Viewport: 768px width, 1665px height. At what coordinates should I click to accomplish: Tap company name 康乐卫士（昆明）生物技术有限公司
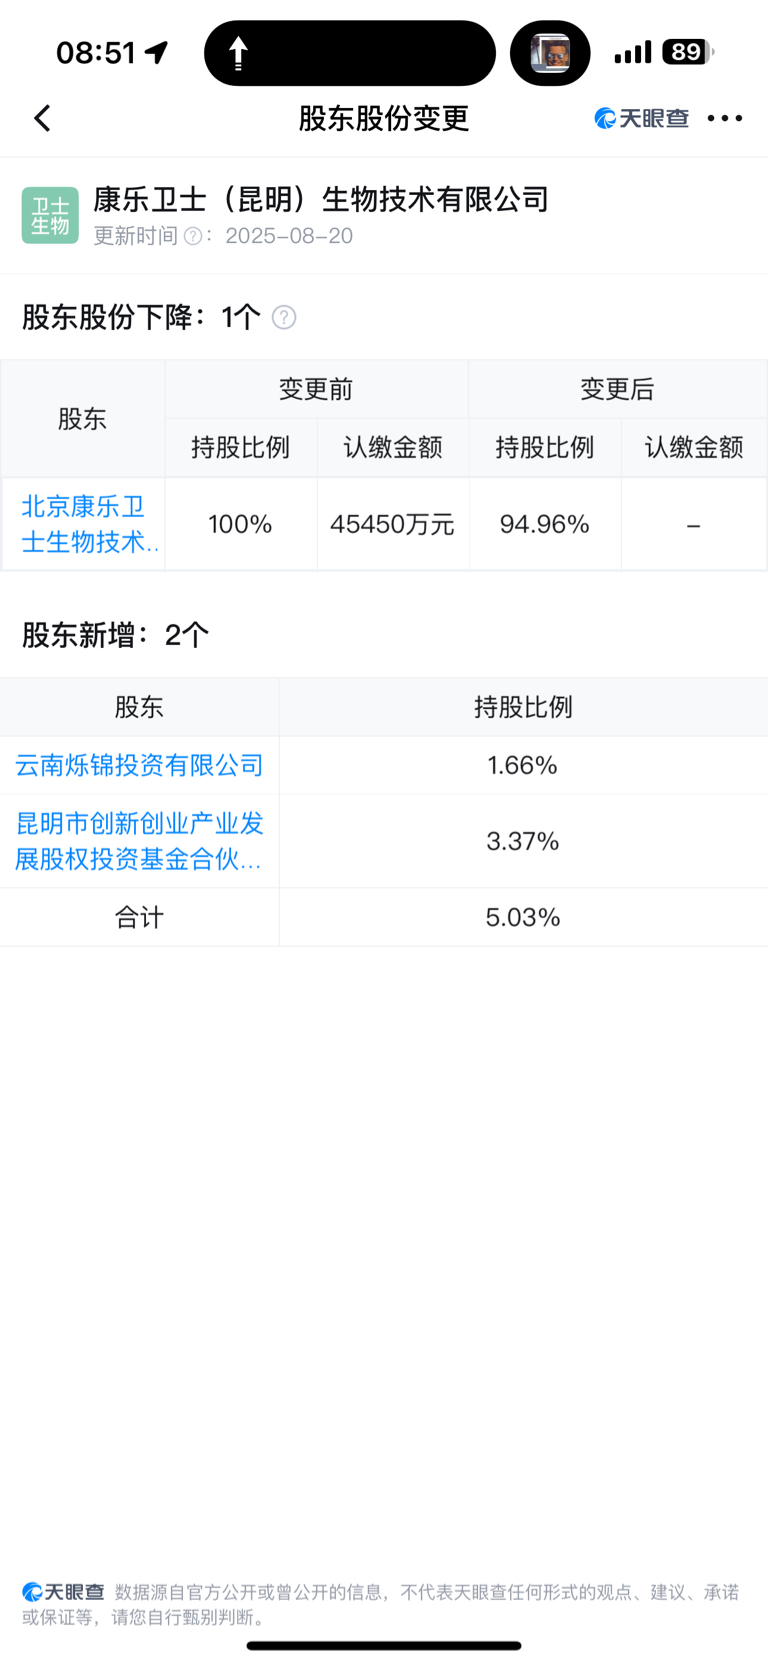pos(321,200)
